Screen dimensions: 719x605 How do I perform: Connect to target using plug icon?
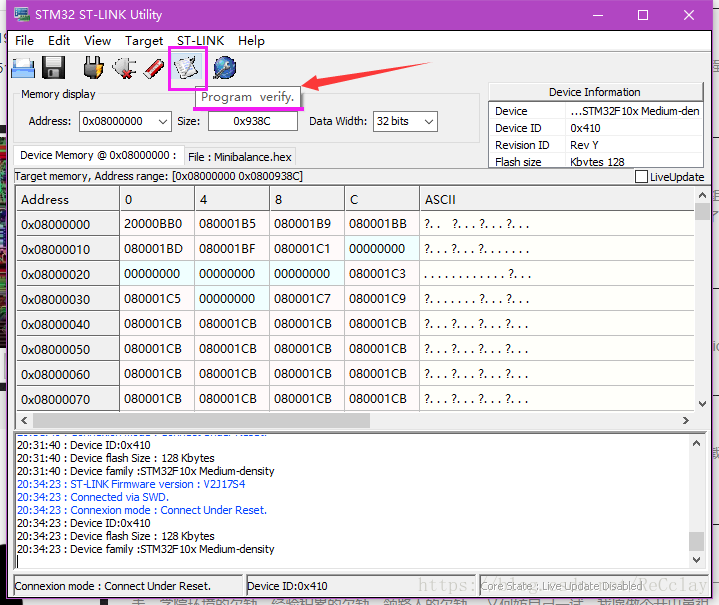[93, 68]
